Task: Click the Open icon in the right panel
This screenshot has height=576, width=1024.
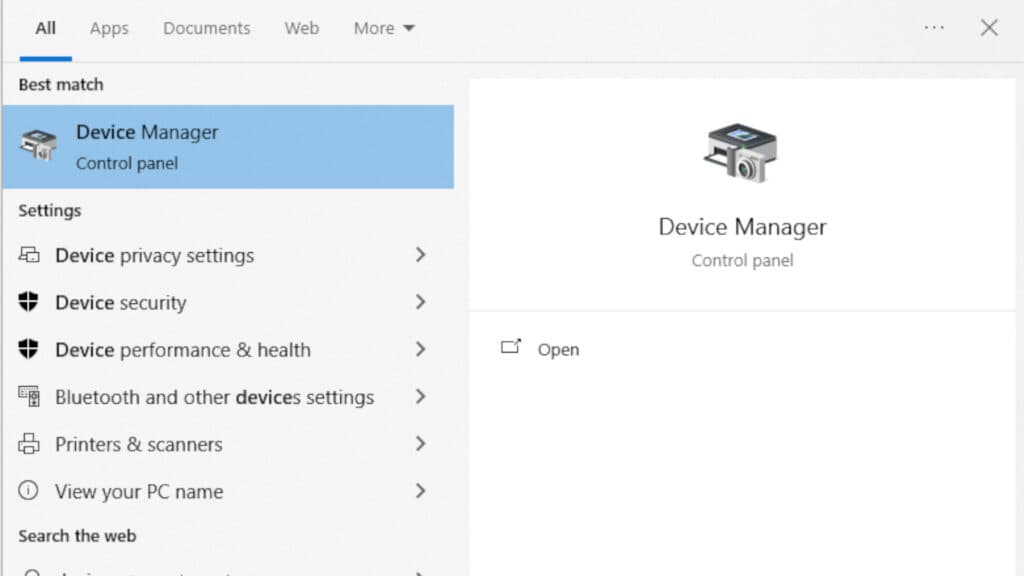Action: click(x=511, y=348)
